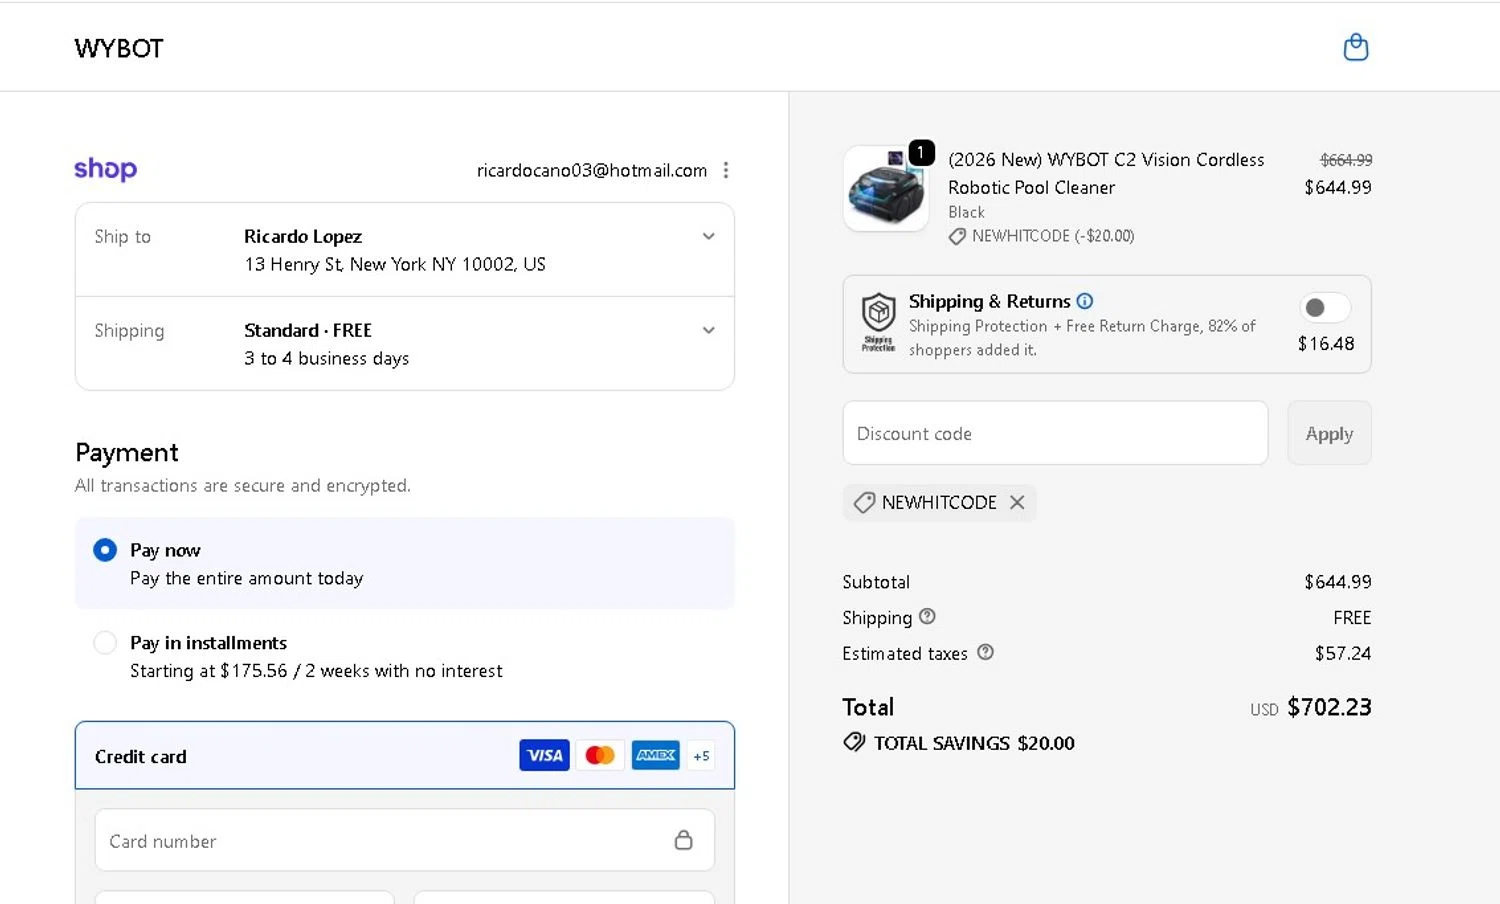Select the Pay in installments option
The image size is (1500, 904).
coord(105,643)
